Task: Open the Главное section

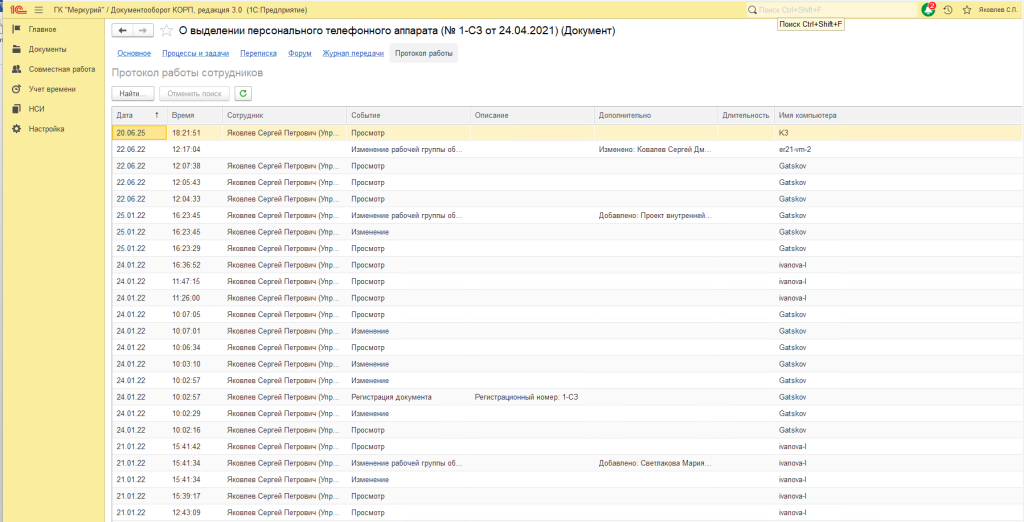Action: point(42,30)
